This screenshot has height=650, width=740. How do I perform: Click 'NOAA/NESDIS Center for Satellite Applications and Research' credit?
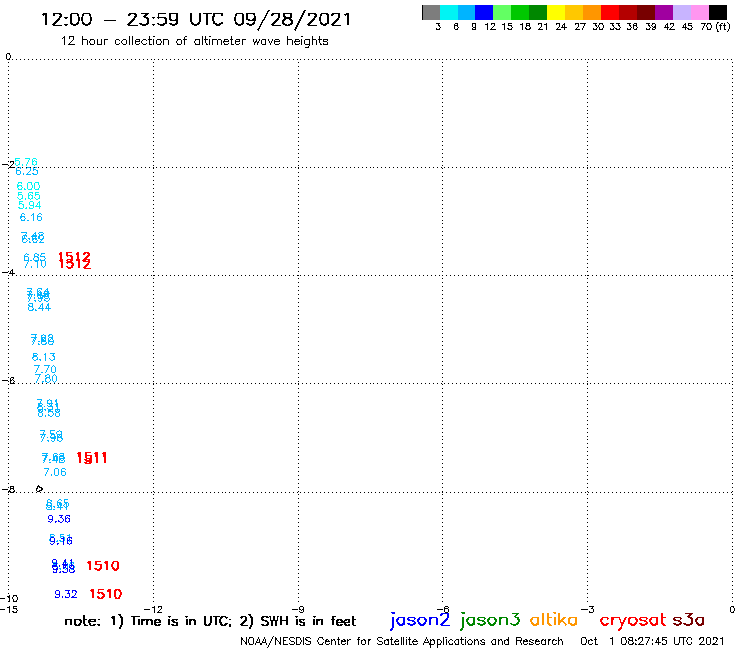coord(402,642)
